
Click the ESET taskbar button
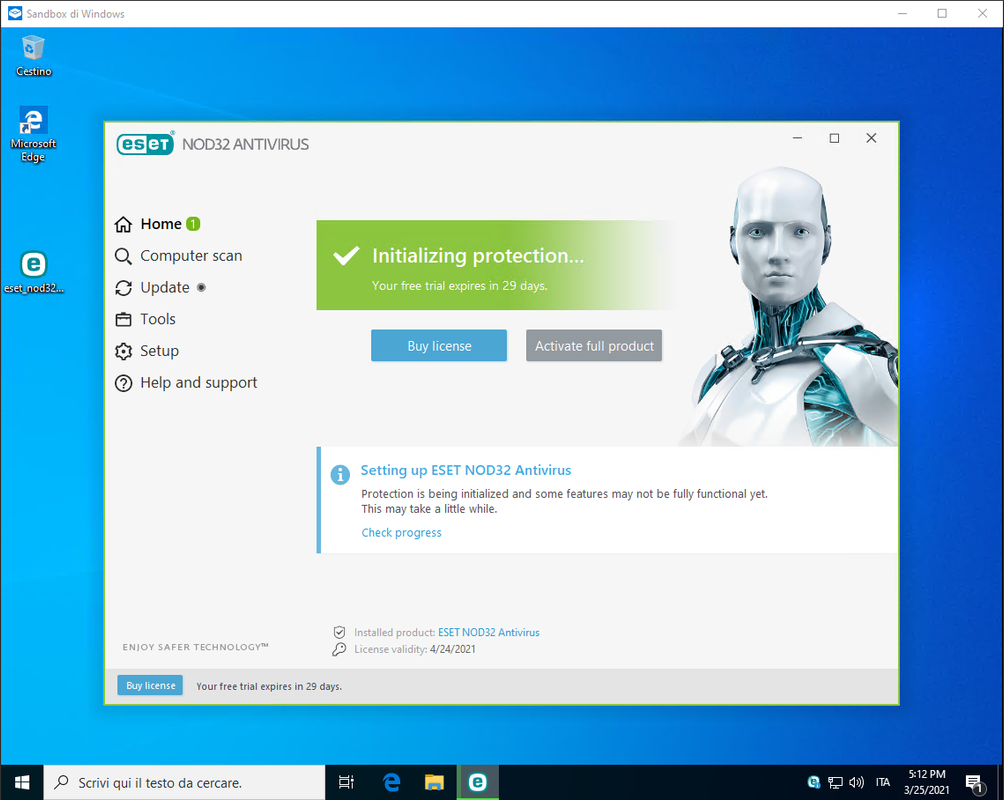pyautogui.click(x=478, y=782)
